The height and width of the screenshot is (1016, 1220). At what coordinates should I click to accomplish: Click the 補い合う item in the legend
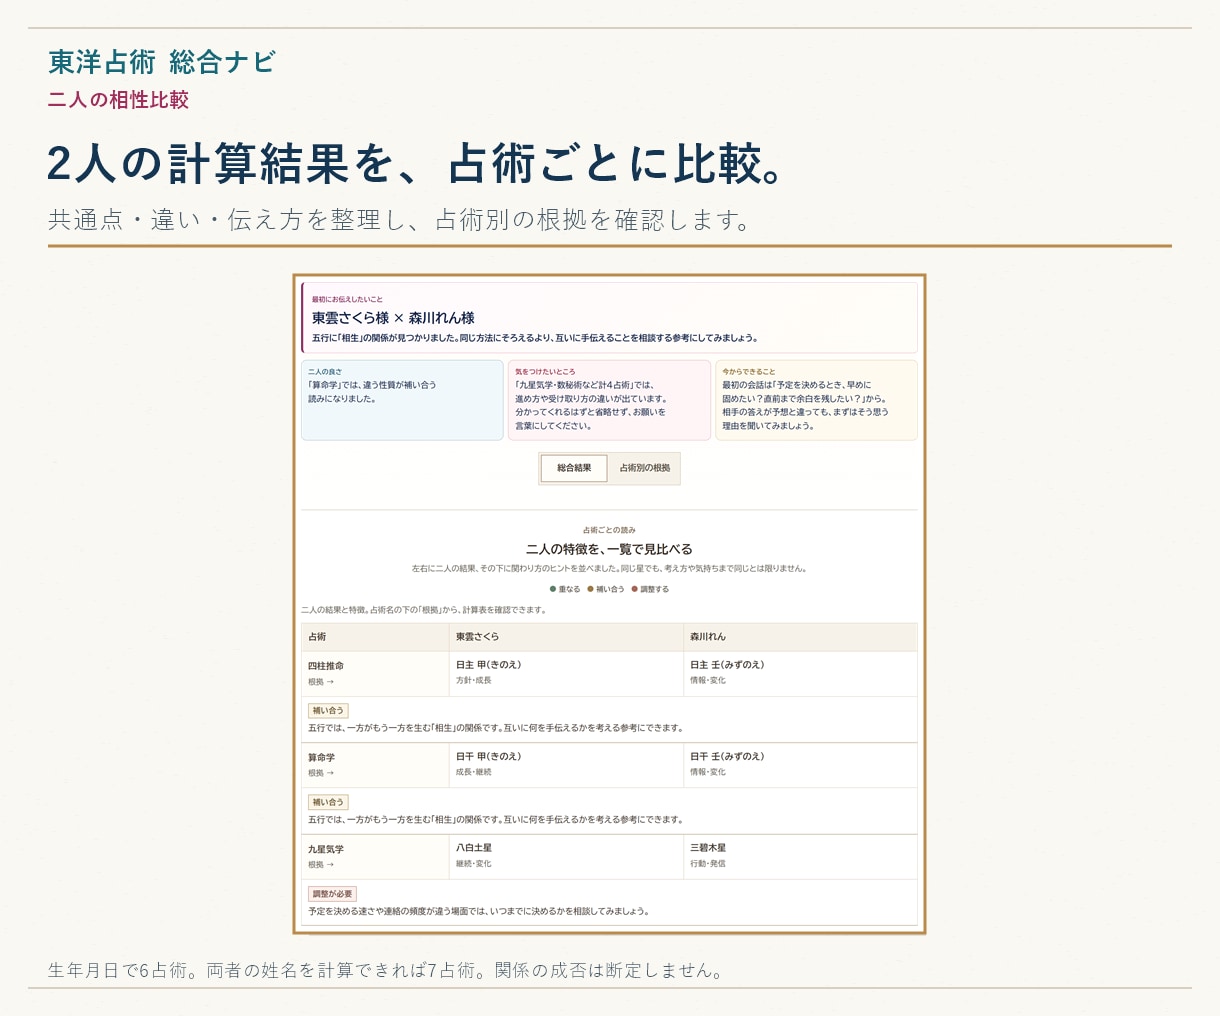point(606,589)
